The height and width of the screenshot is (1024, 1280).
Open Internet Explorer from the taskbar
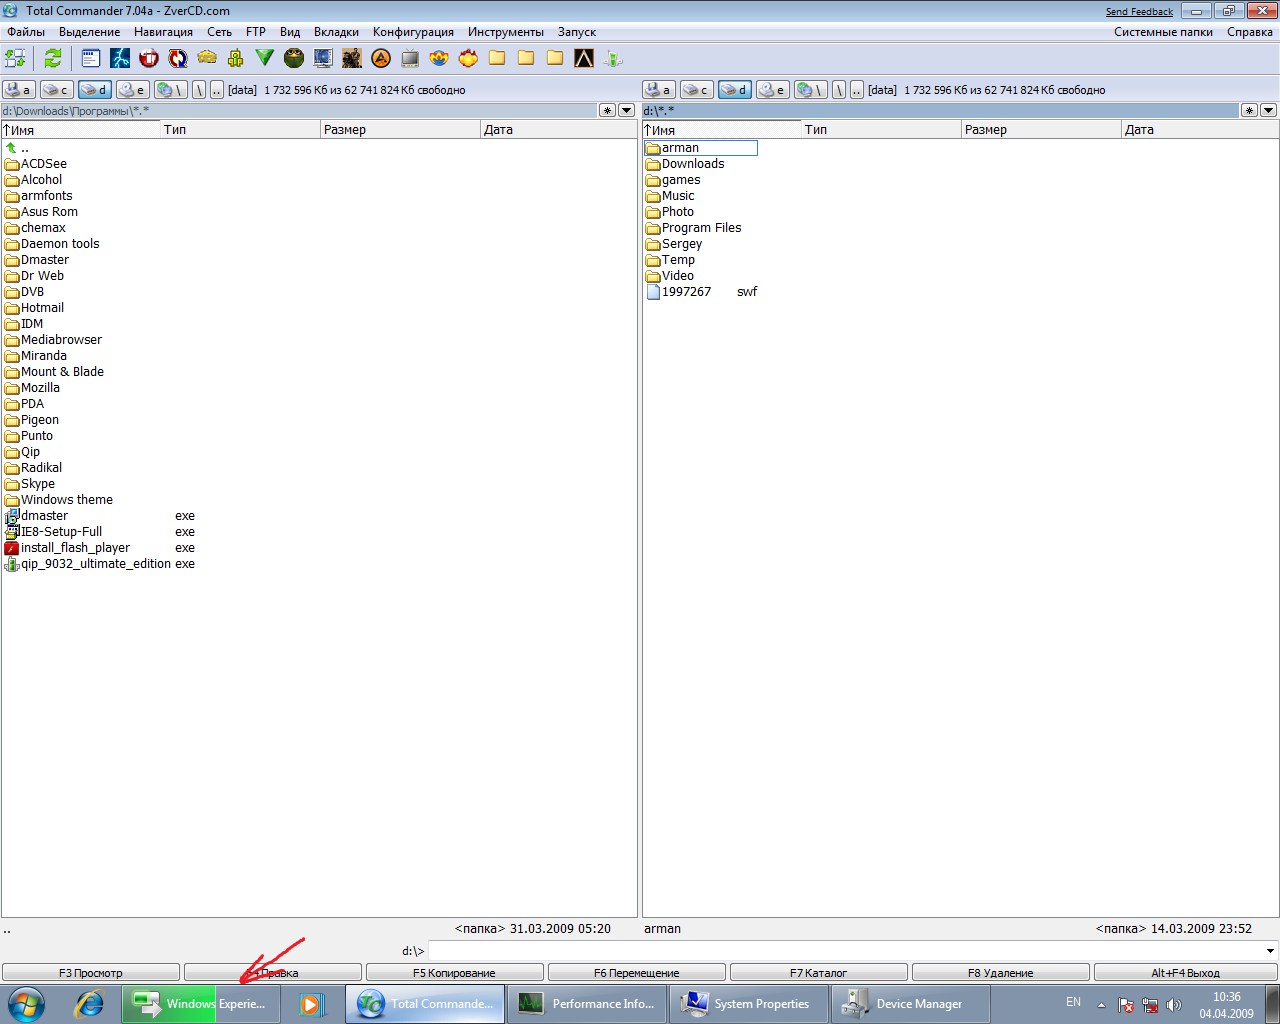pyautogui.click(x=90, y=1004)
